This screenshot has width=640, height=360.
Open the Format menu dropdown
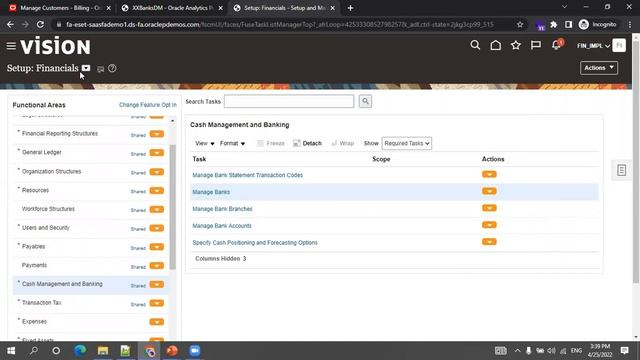232,143
